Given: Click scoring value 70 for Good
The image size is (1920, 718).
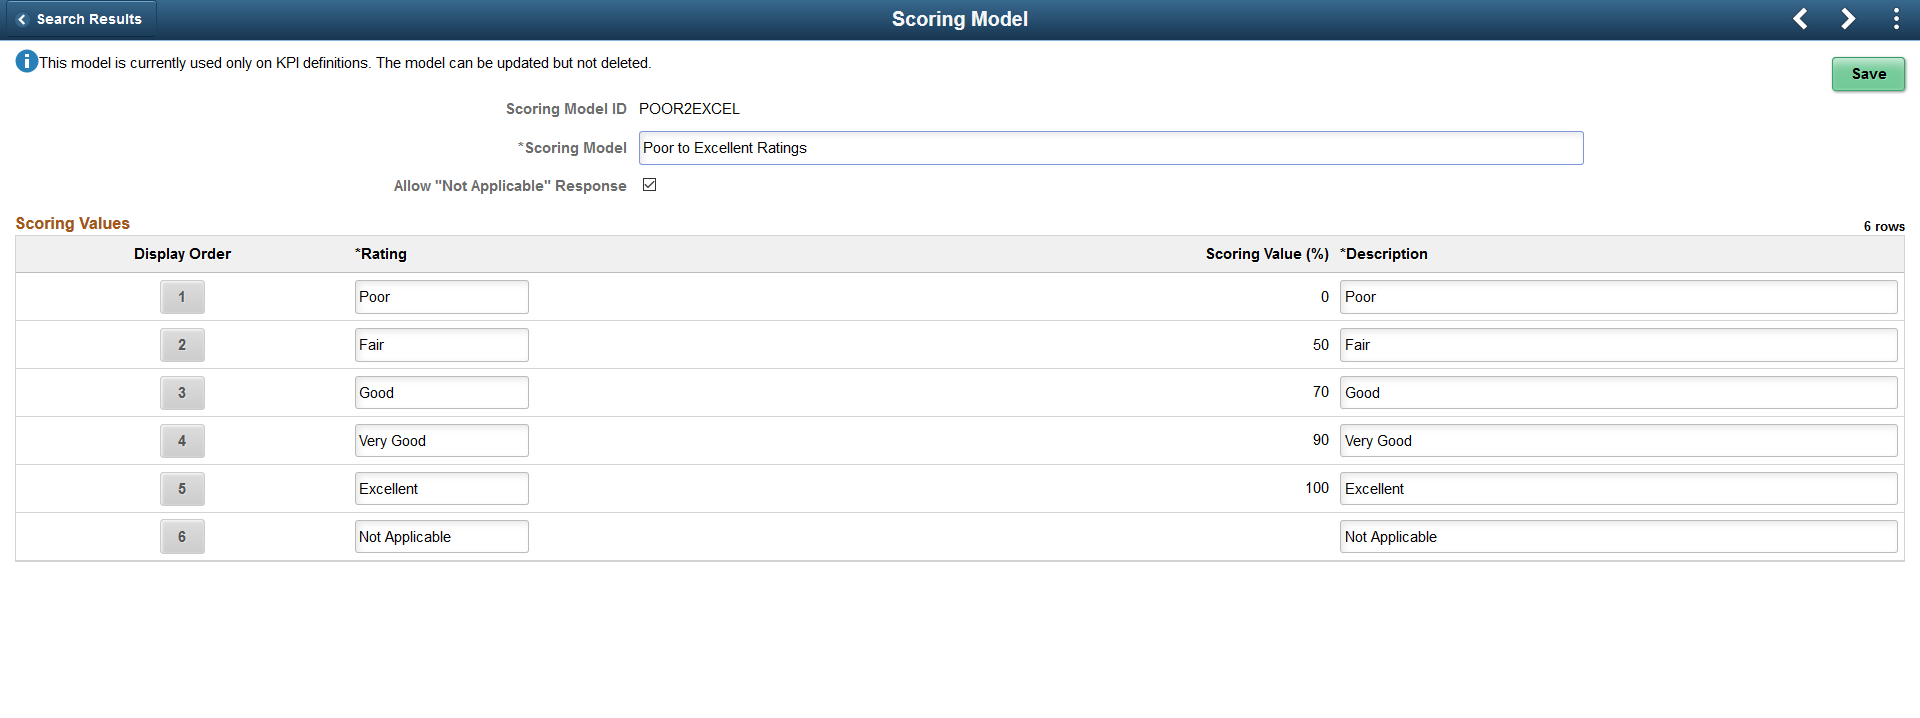Looking at the screenshot, I should point(1321,392).
